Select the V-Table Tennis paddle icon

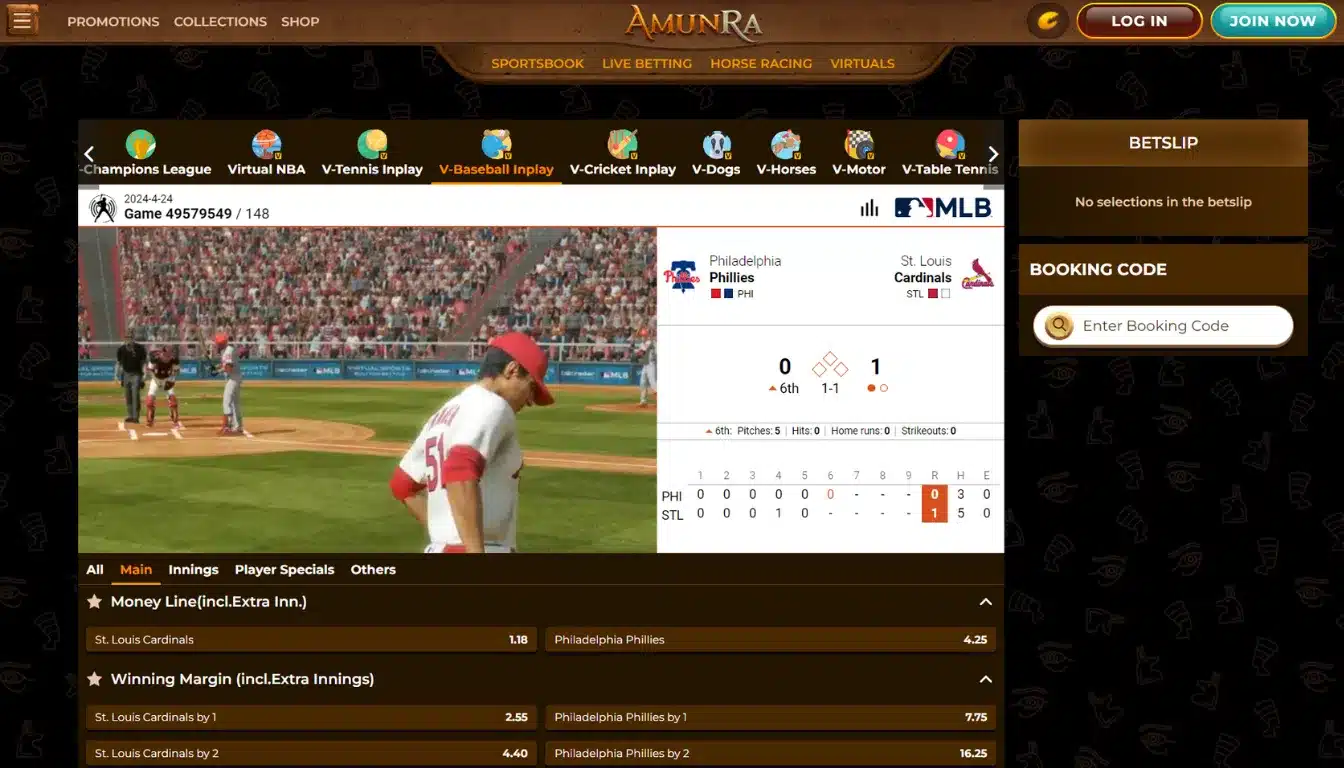click(950, 145)
